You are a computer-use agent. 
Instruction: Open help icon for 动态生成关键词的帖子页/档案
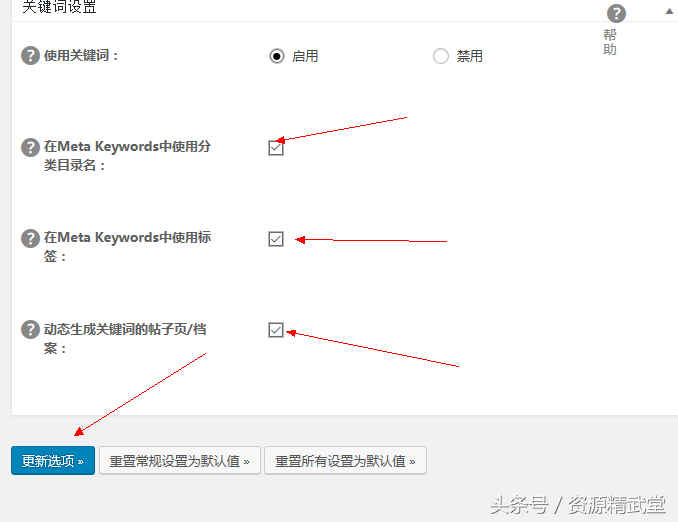30,330
